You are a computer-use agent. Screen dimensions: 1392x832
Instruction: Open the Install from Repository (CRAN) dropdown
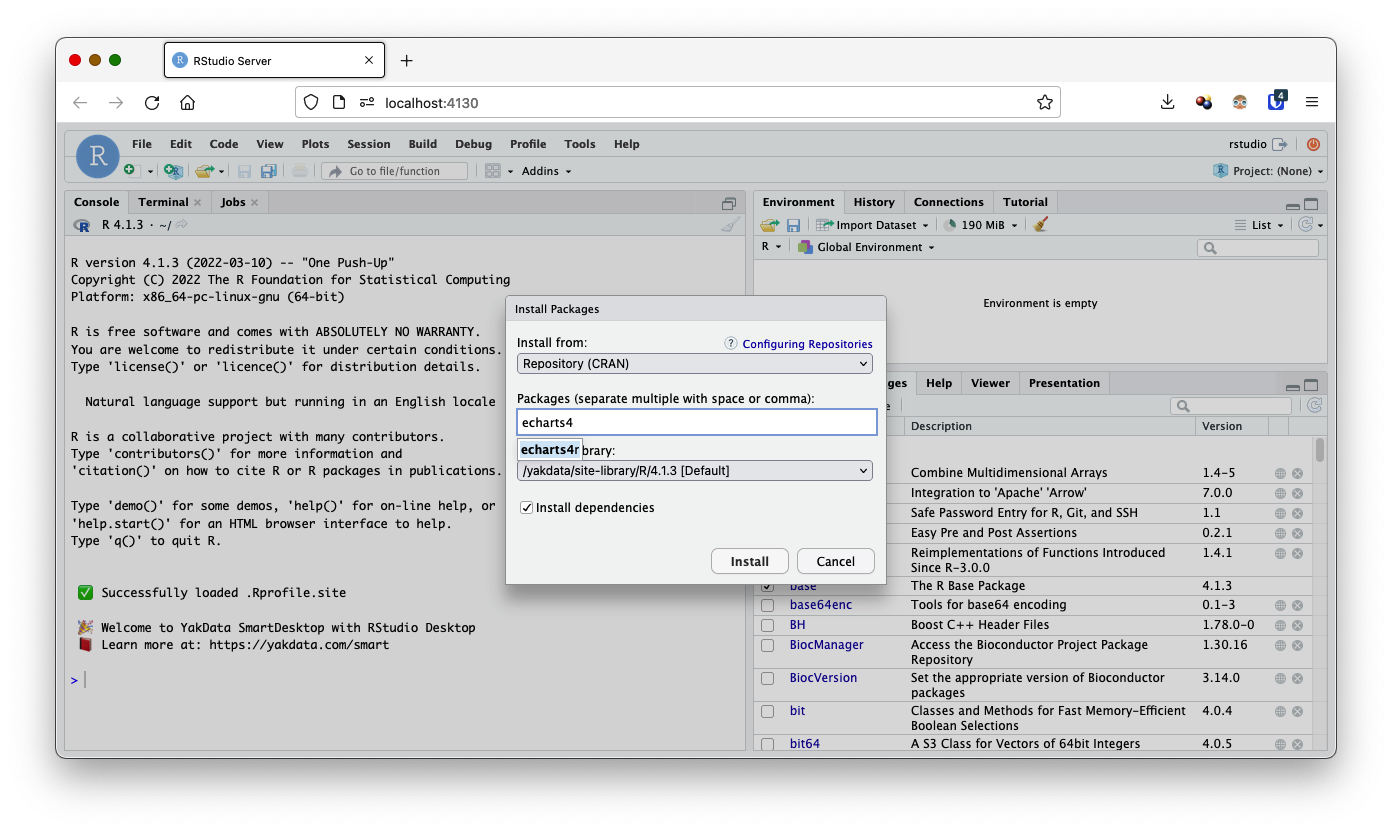(695, 364)
